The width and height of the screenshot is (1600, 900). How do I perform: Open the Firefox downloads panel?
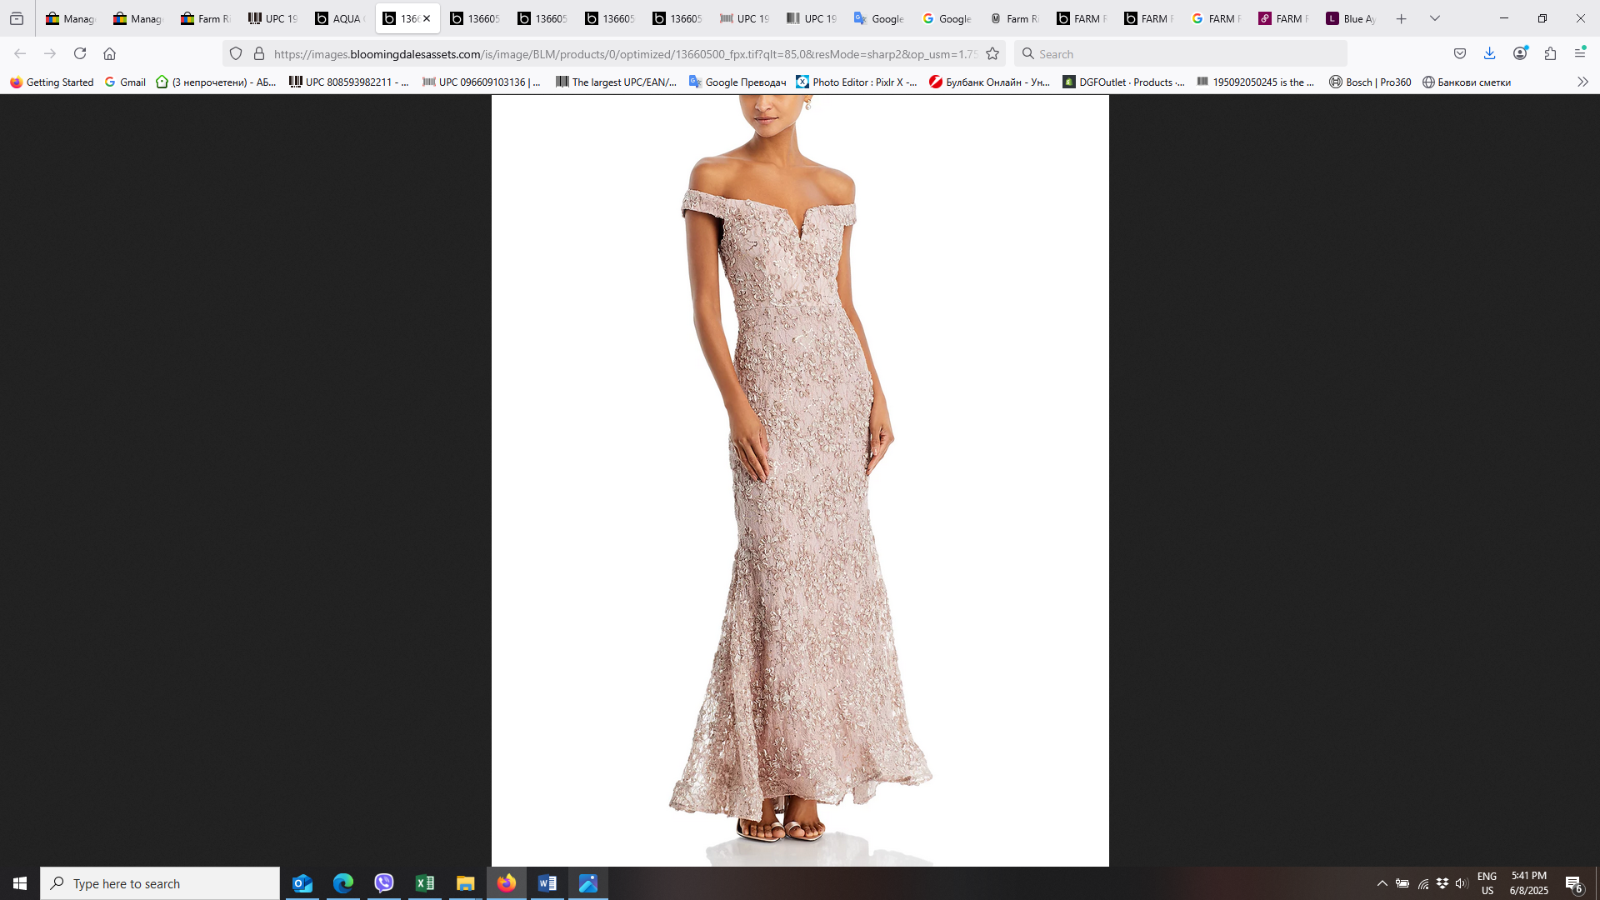point(1489,54)
